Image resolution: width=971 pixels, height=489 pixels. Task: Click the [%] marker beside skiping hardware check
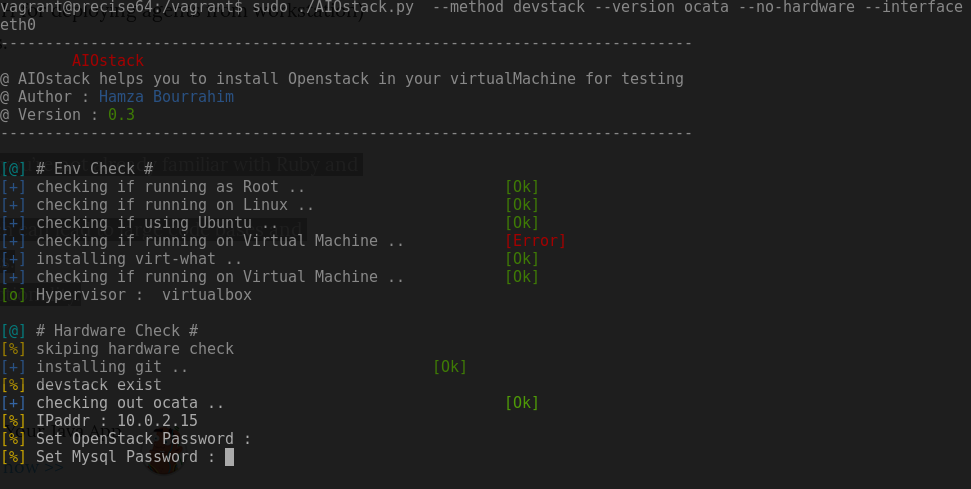(x=13, y=349)
